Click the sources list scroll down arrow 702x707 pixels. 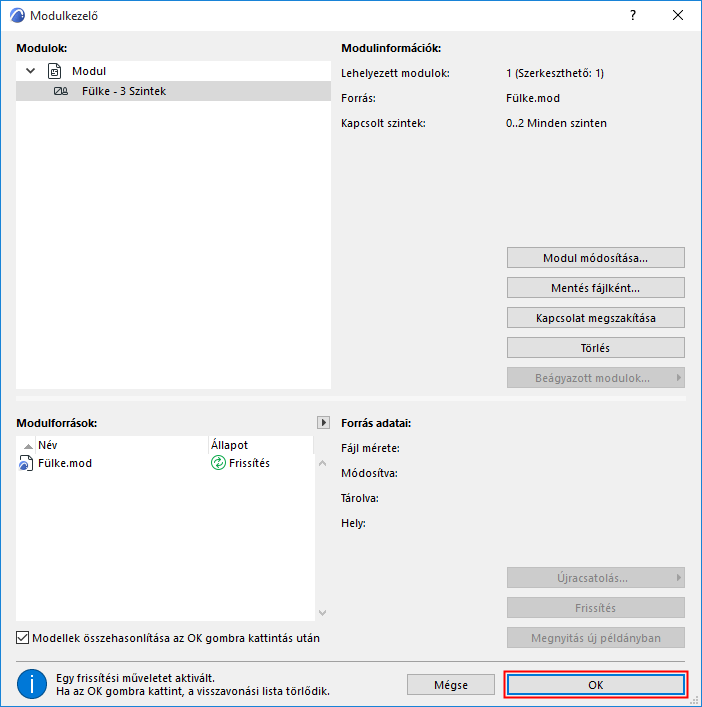[322, 612]
